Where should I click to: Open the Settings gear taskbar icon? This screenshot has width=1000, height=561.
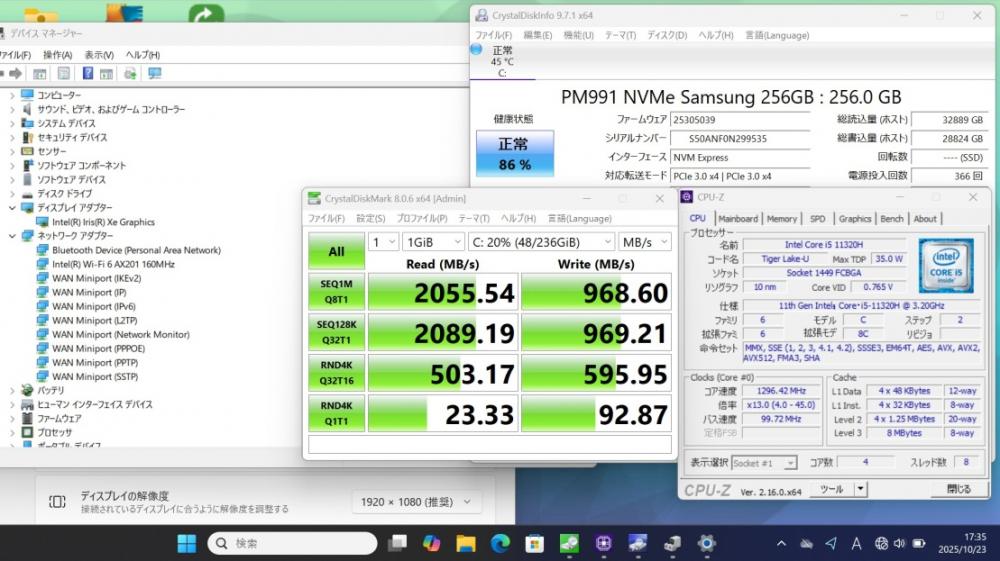pos(706,543)
